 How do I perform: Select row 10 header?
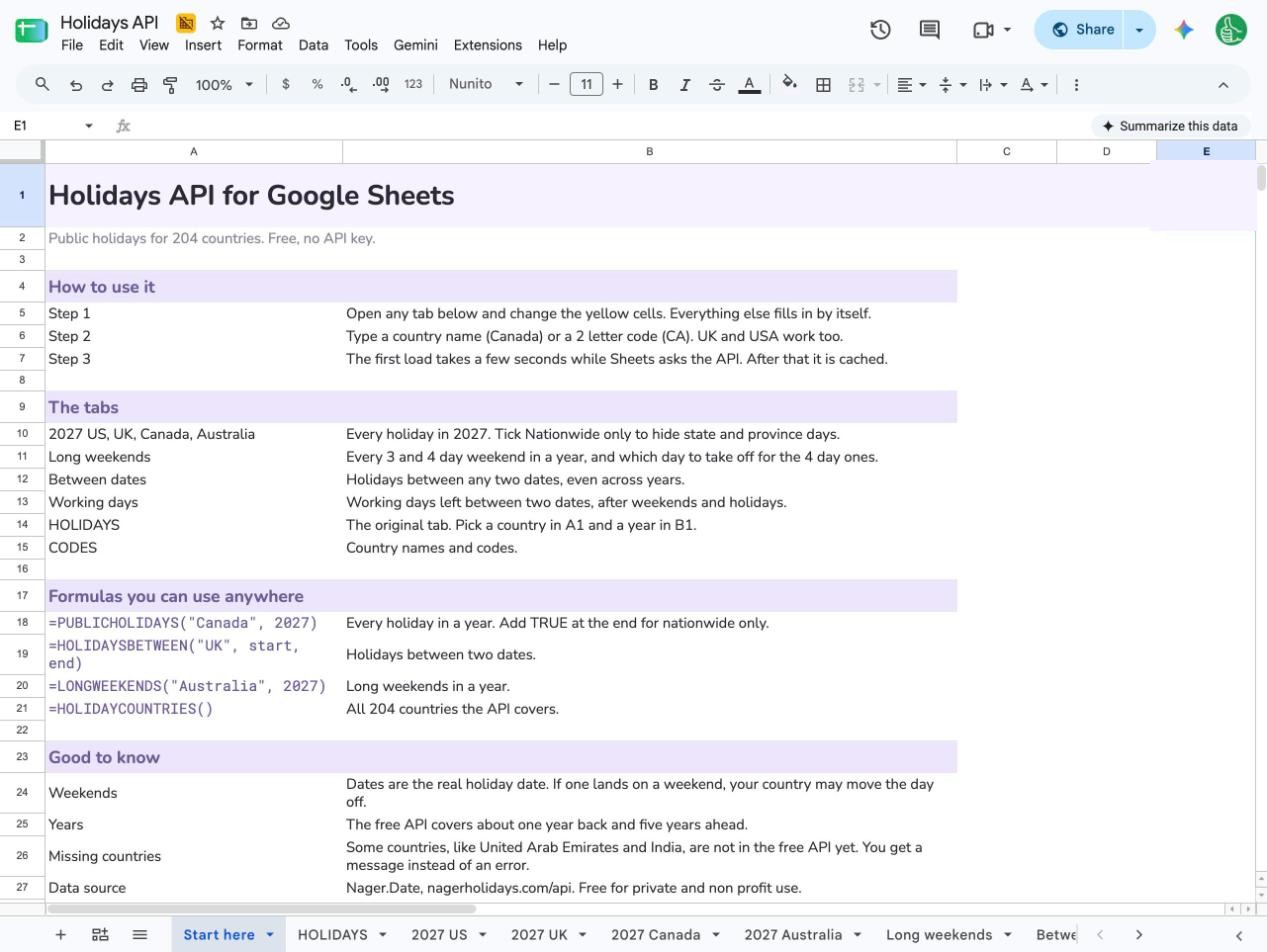pyautogui.click(x=22, y=434)
